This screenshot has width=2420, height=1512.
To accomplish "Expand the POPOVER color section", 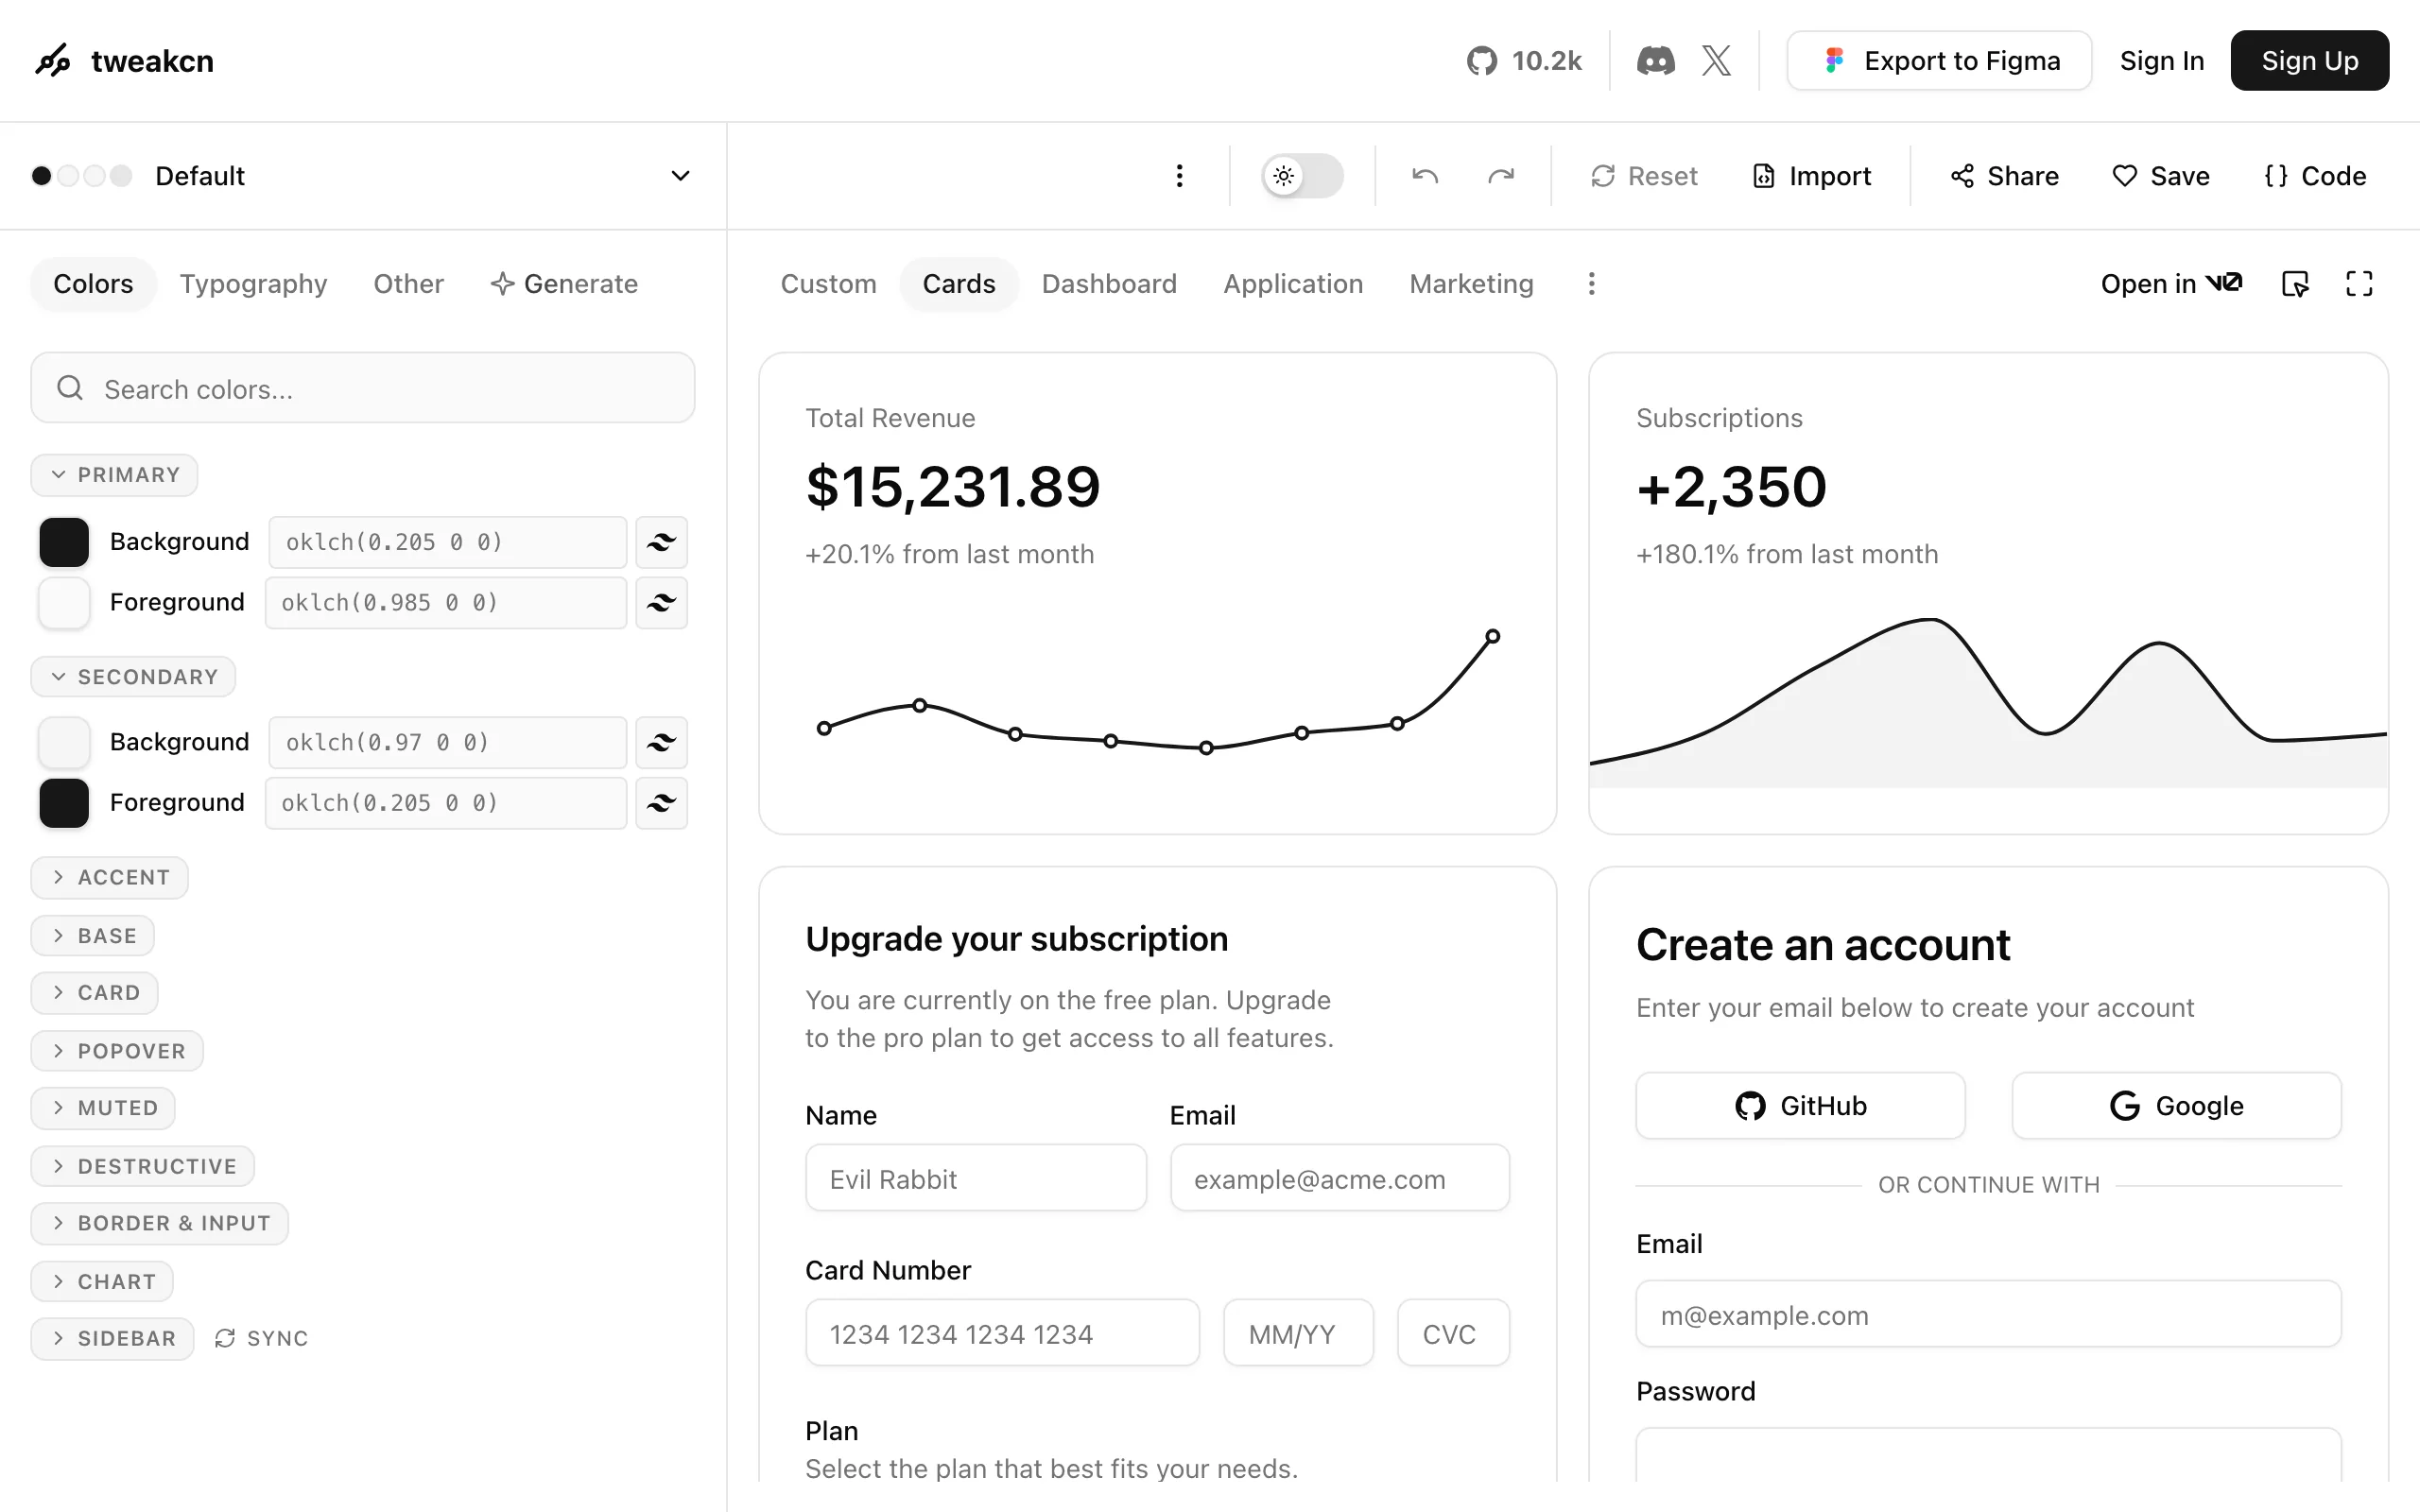I will [117, 1051].
